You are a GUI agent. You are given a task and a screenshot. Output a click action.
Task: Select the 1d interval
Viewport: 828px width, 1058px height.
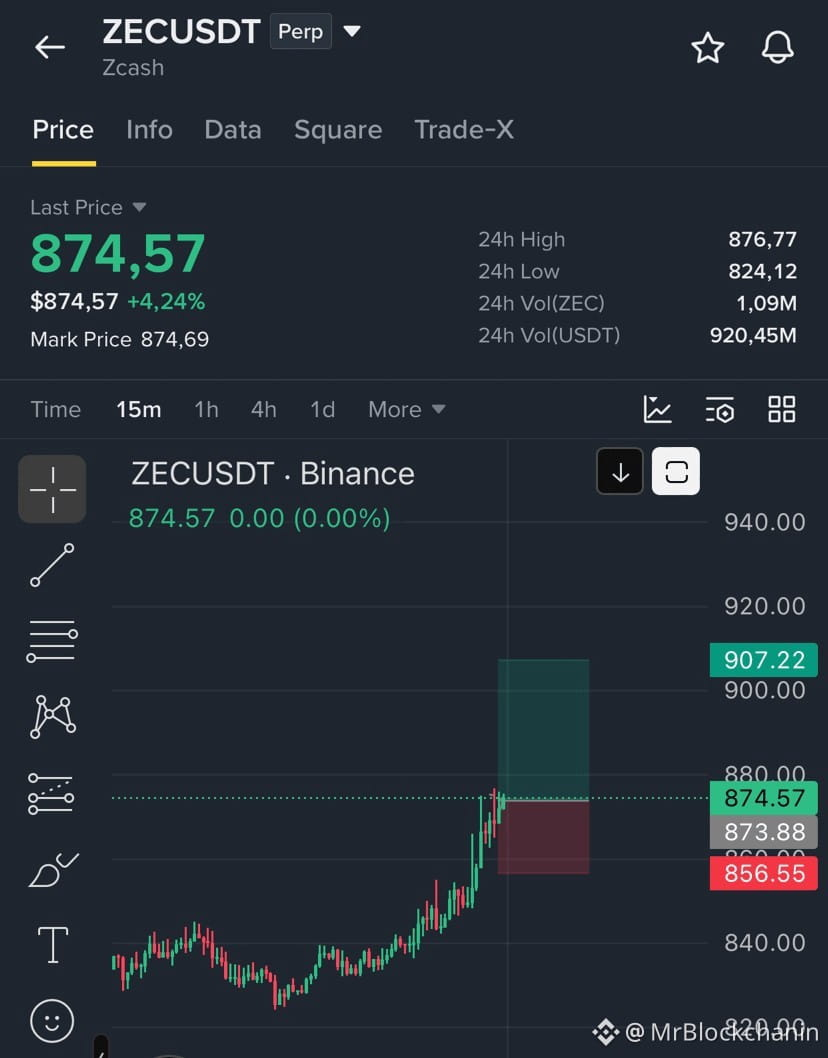coord(322,409)
